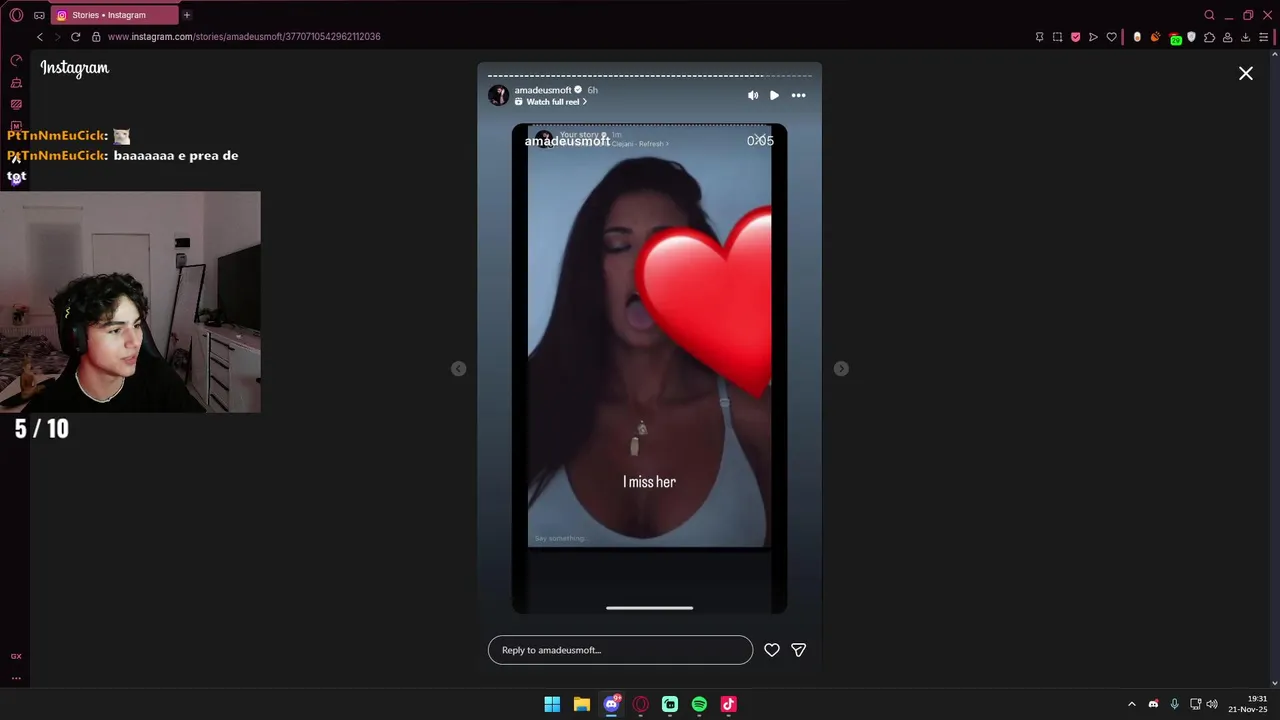Viewport: 1280px width, 720px height.
Task: Expand hidden system tray icons
Action: point(1132,704)
